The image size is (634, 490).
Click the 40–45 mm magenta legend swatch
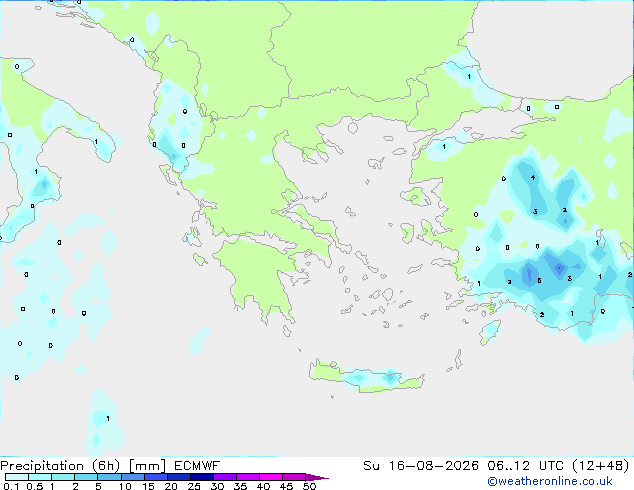[271, 477]
